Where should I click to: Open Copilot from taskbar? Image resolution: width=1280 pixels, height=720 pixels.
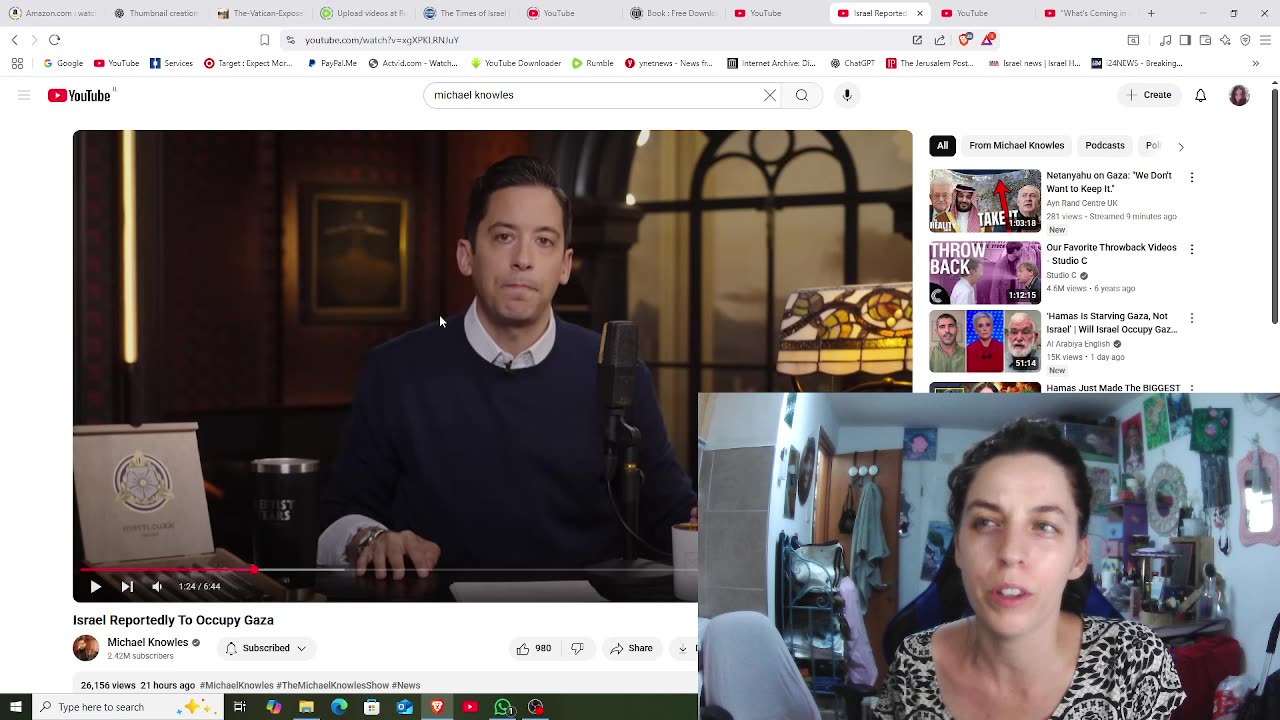point(273,707)
